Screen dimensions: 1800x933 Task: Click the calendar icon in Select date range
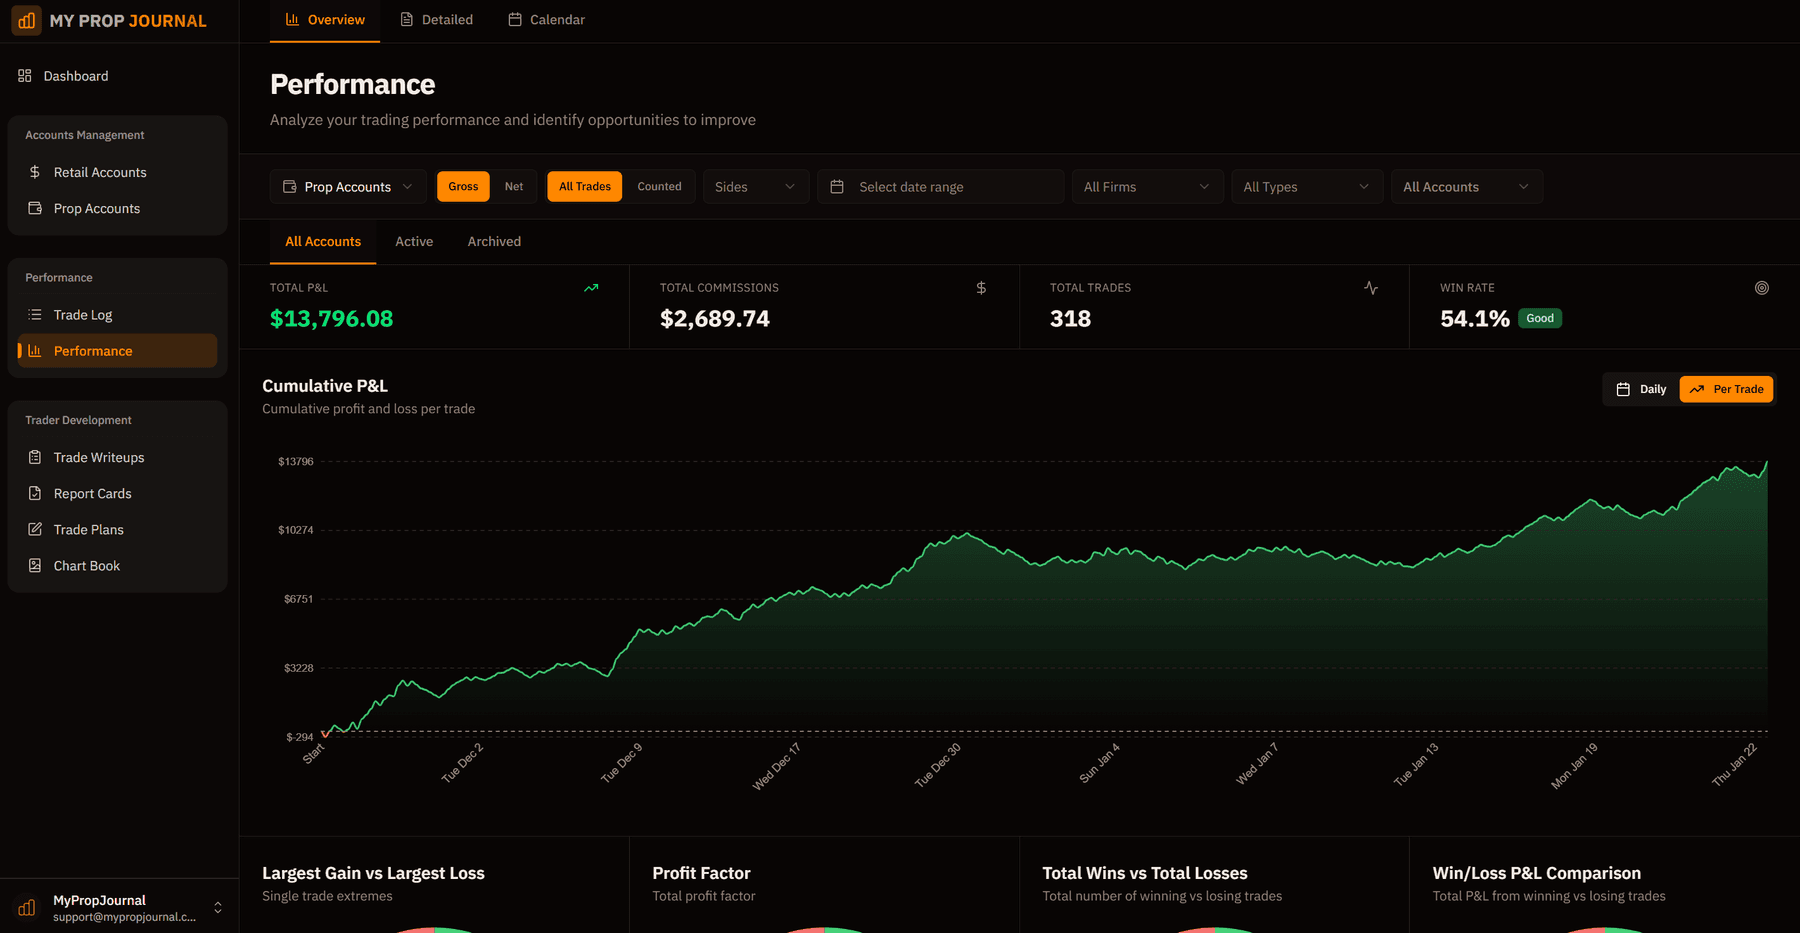click(839, 186)
